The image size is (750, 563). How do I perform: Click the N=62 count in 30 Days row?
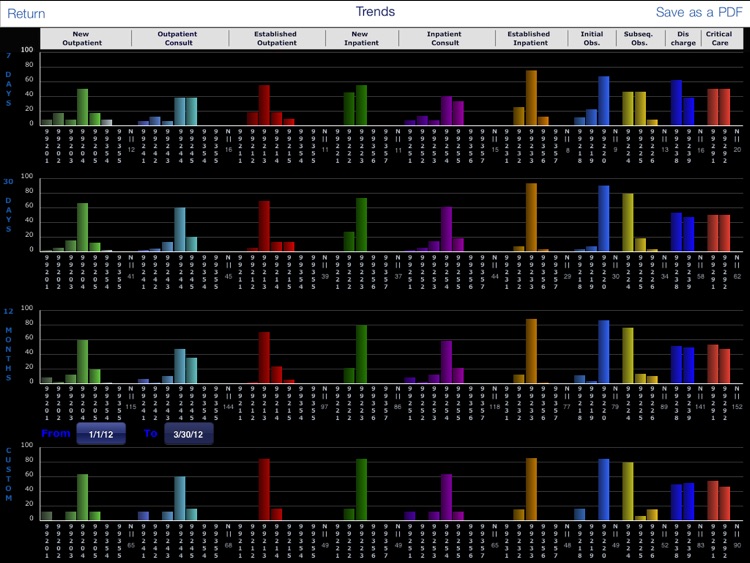(737, 268)
